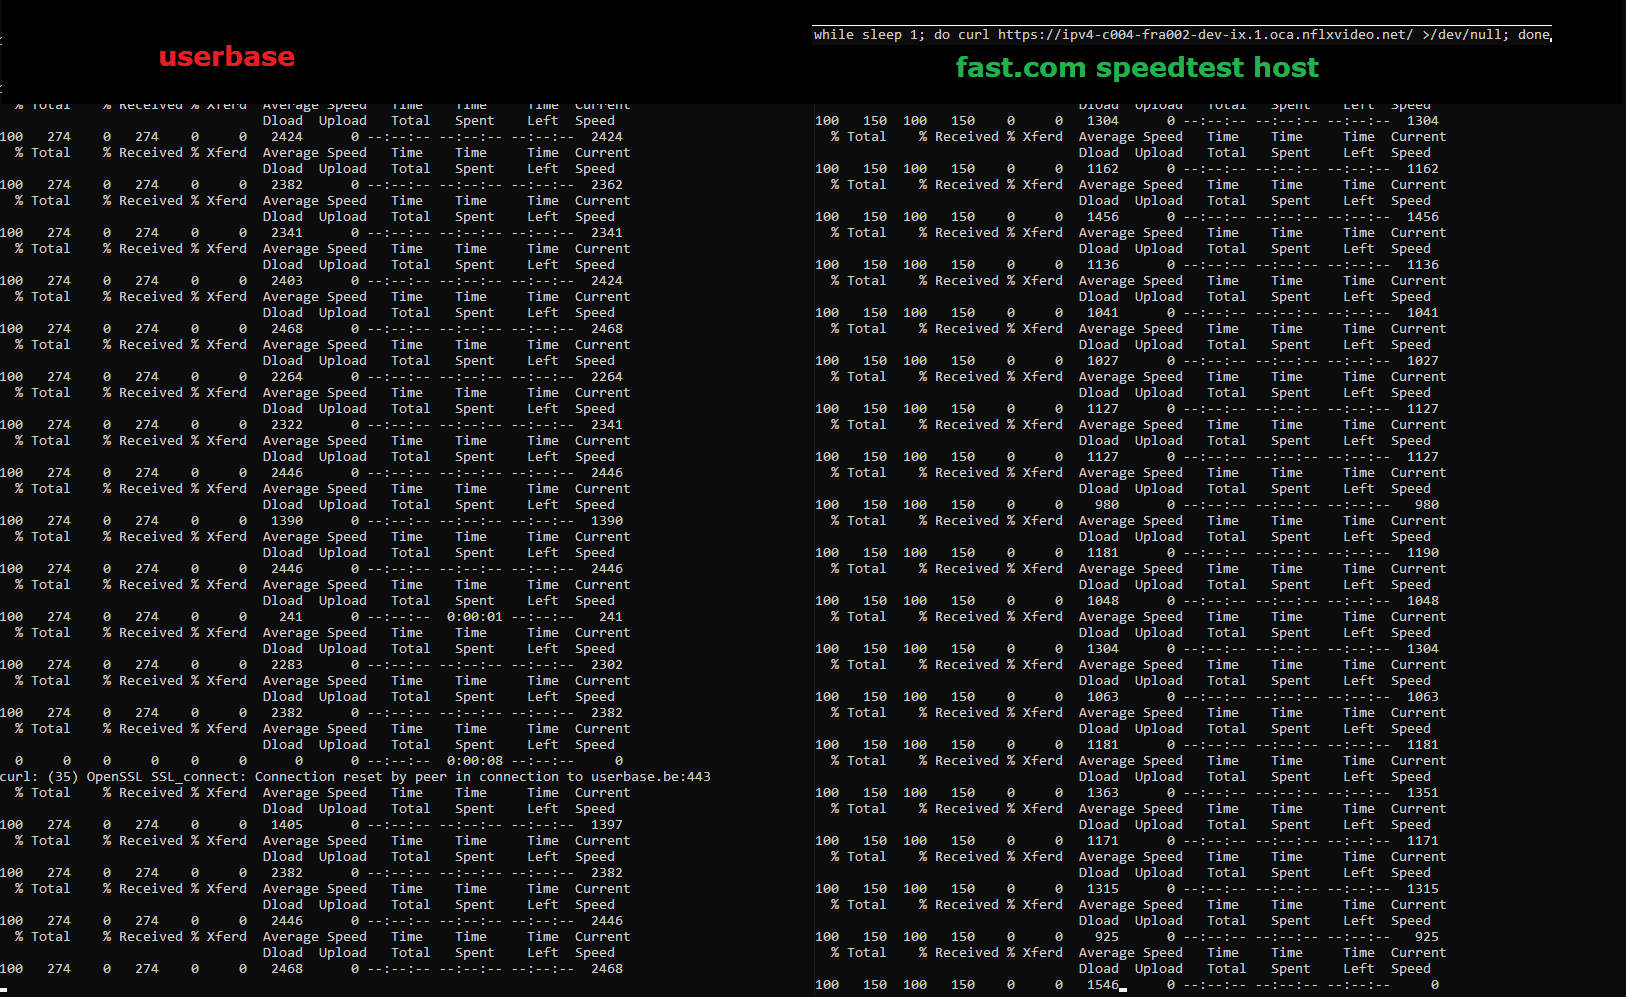Click the 'while sleep 1' command start

[x=861, y=35]
